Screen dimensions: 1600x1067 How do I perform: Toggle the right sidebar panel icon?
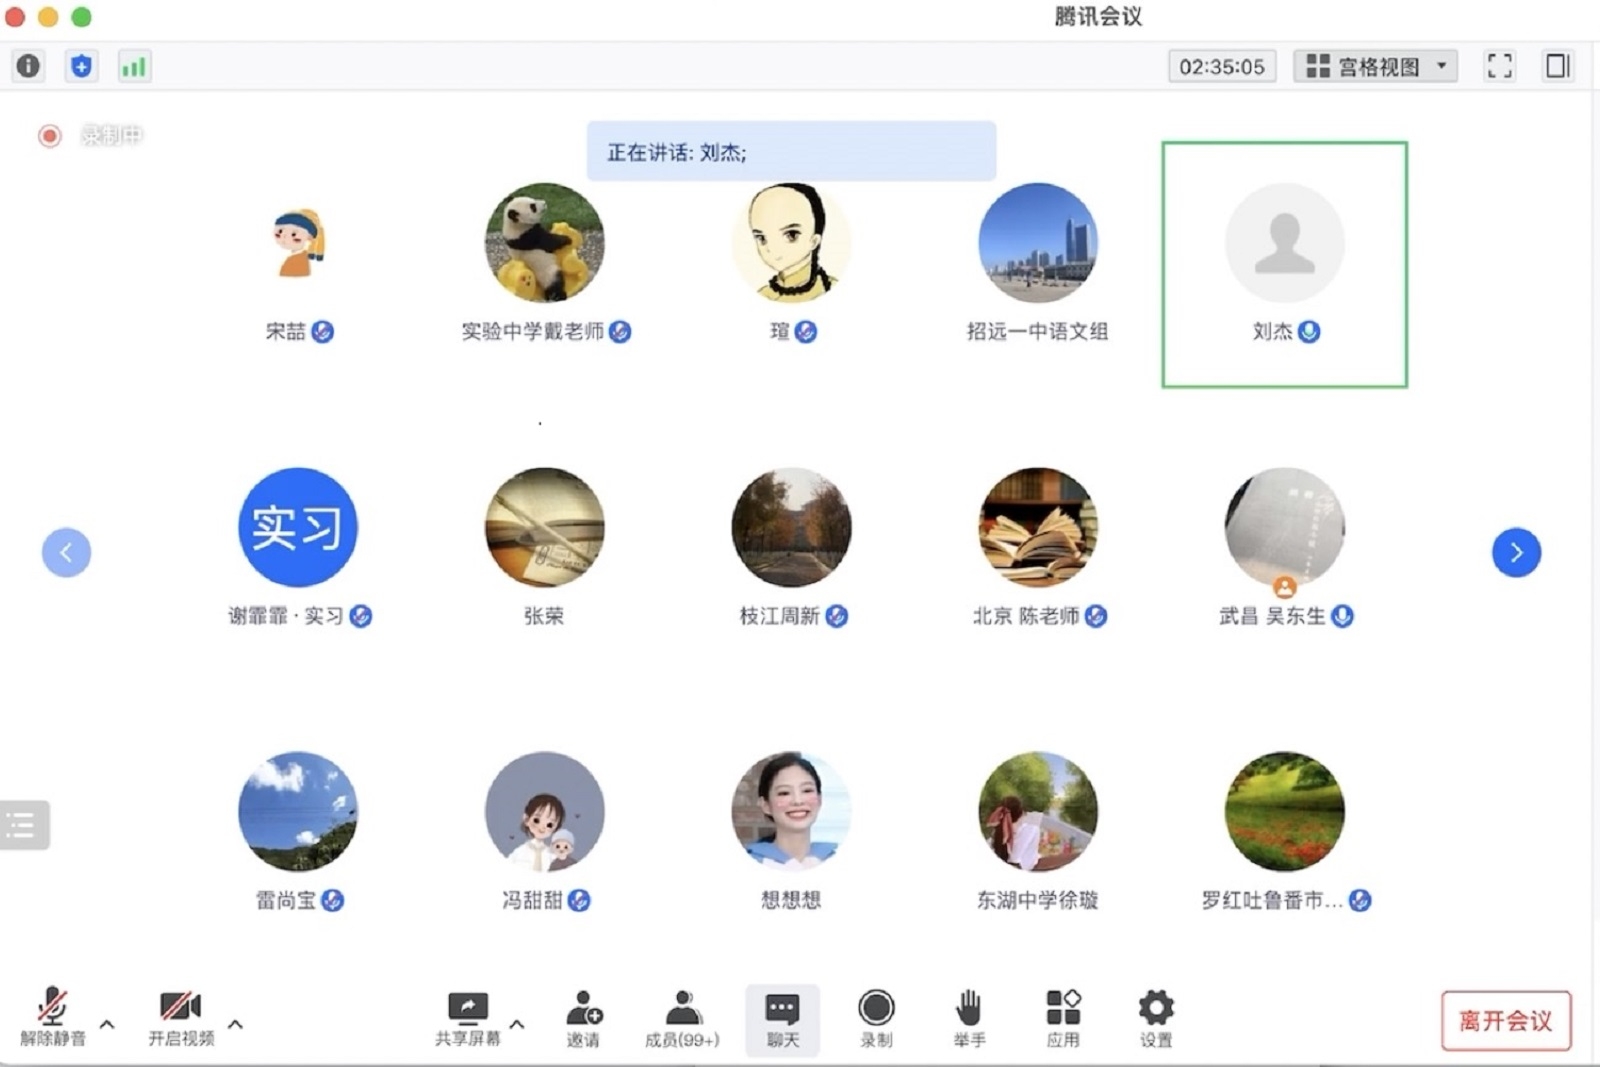coord(1557,66)
